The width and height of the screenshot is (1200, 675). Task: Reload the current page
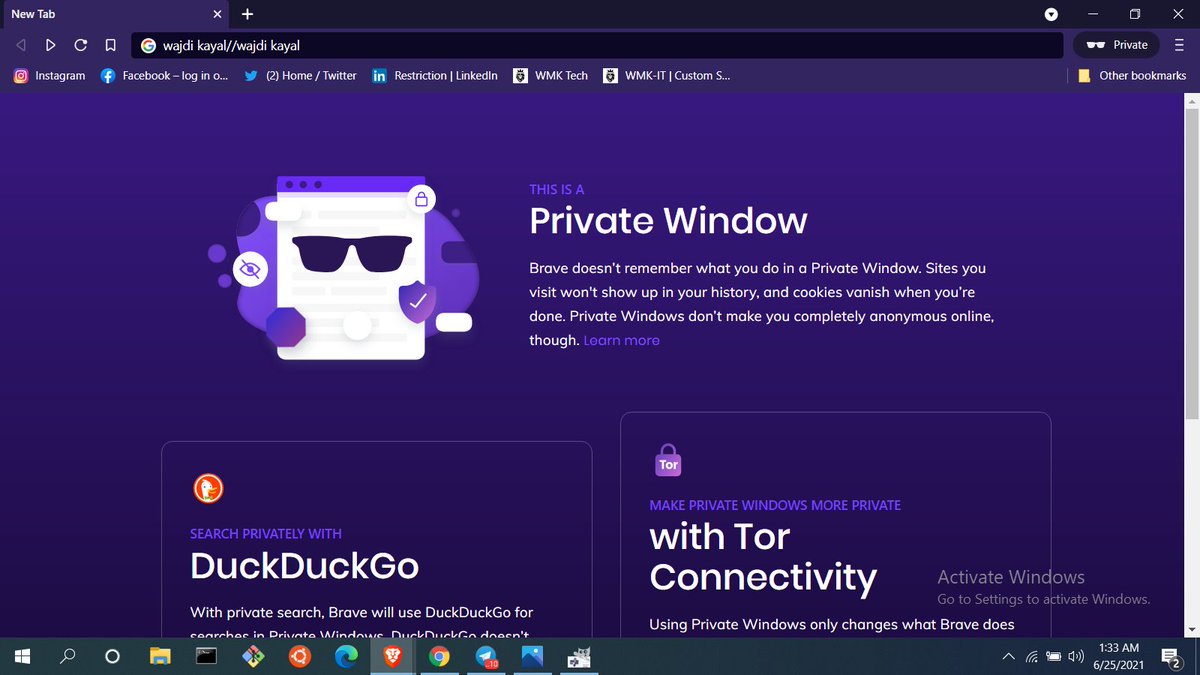(81, 45)
